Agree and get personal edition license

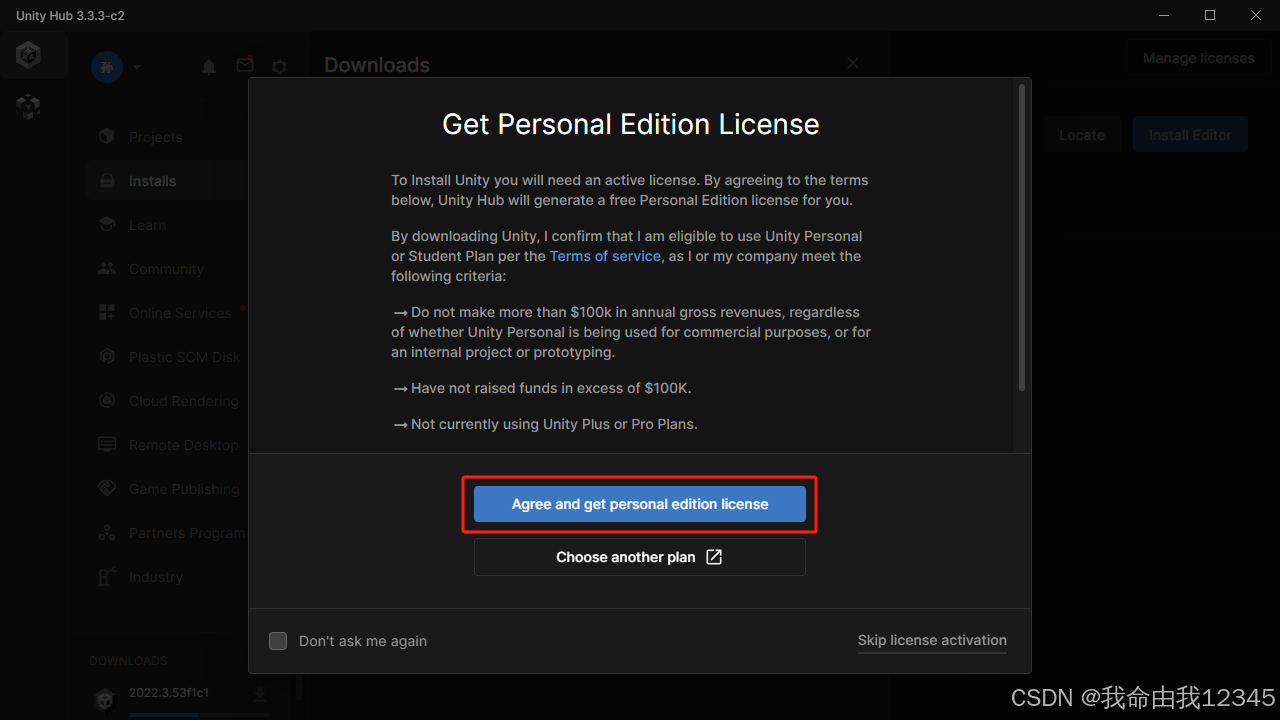[x=640, y=504]
